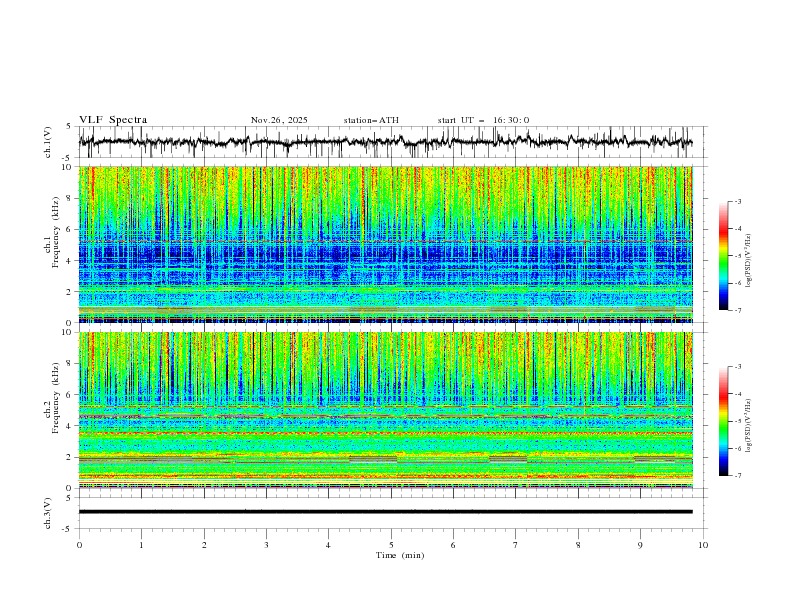Select the "Time (min)" axis label
This screenshot has height=612, width=792.
point(400,555)
